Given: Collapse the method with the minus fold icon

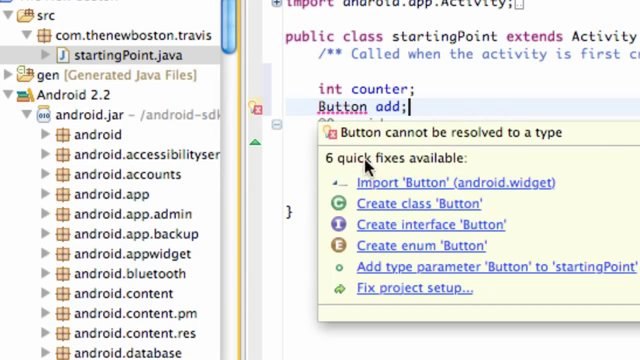Looking at the screenshot, I should 277,124.
